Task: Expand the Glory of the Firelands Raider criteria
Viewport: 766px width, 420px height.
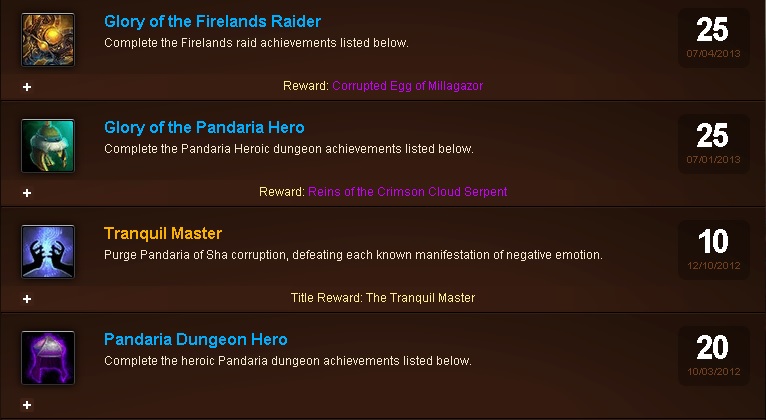Action: (27, 87)
